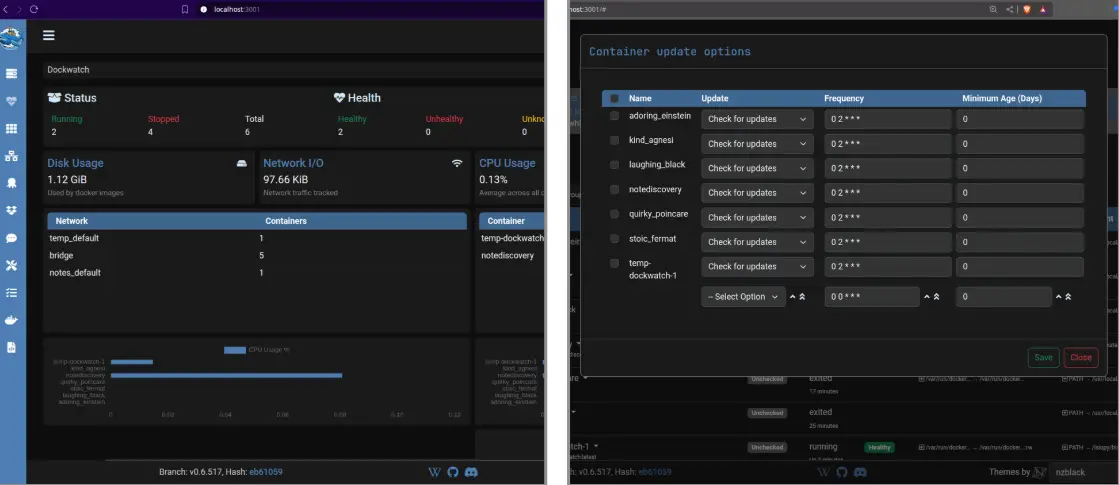The height and width of the screenshot is (485, 1119).
Task: Click the Brave shield icon in the address bar
Action: tap(1025, 9)
